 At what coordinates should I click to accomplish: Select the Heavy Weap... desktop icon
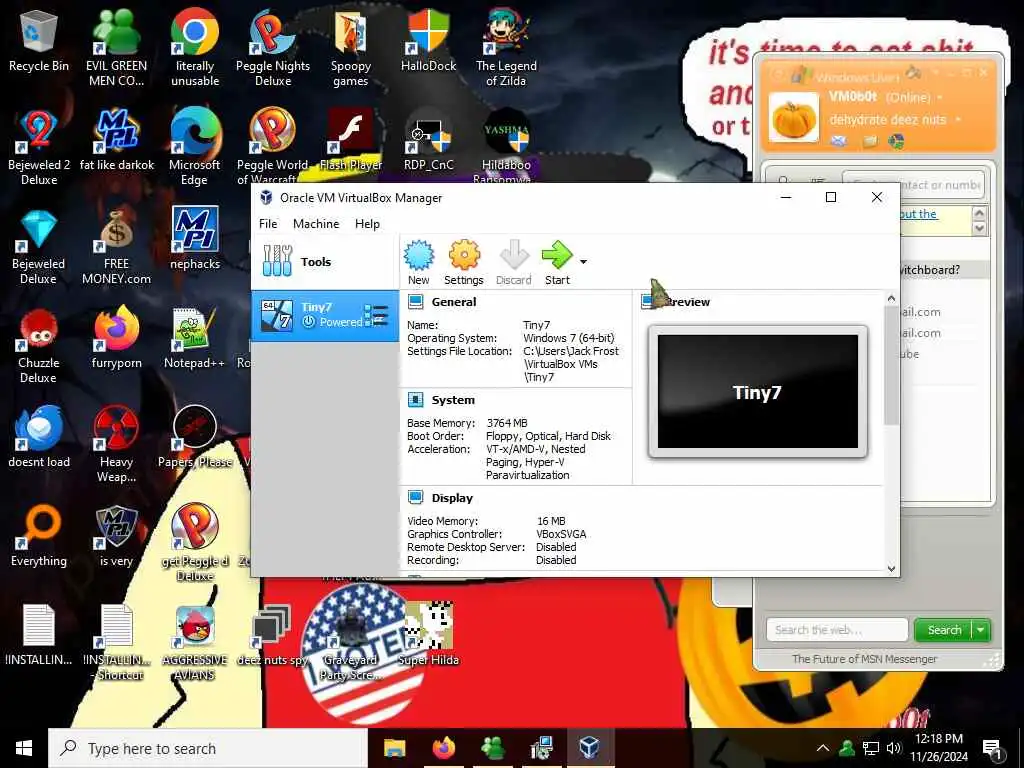point(116,445)
